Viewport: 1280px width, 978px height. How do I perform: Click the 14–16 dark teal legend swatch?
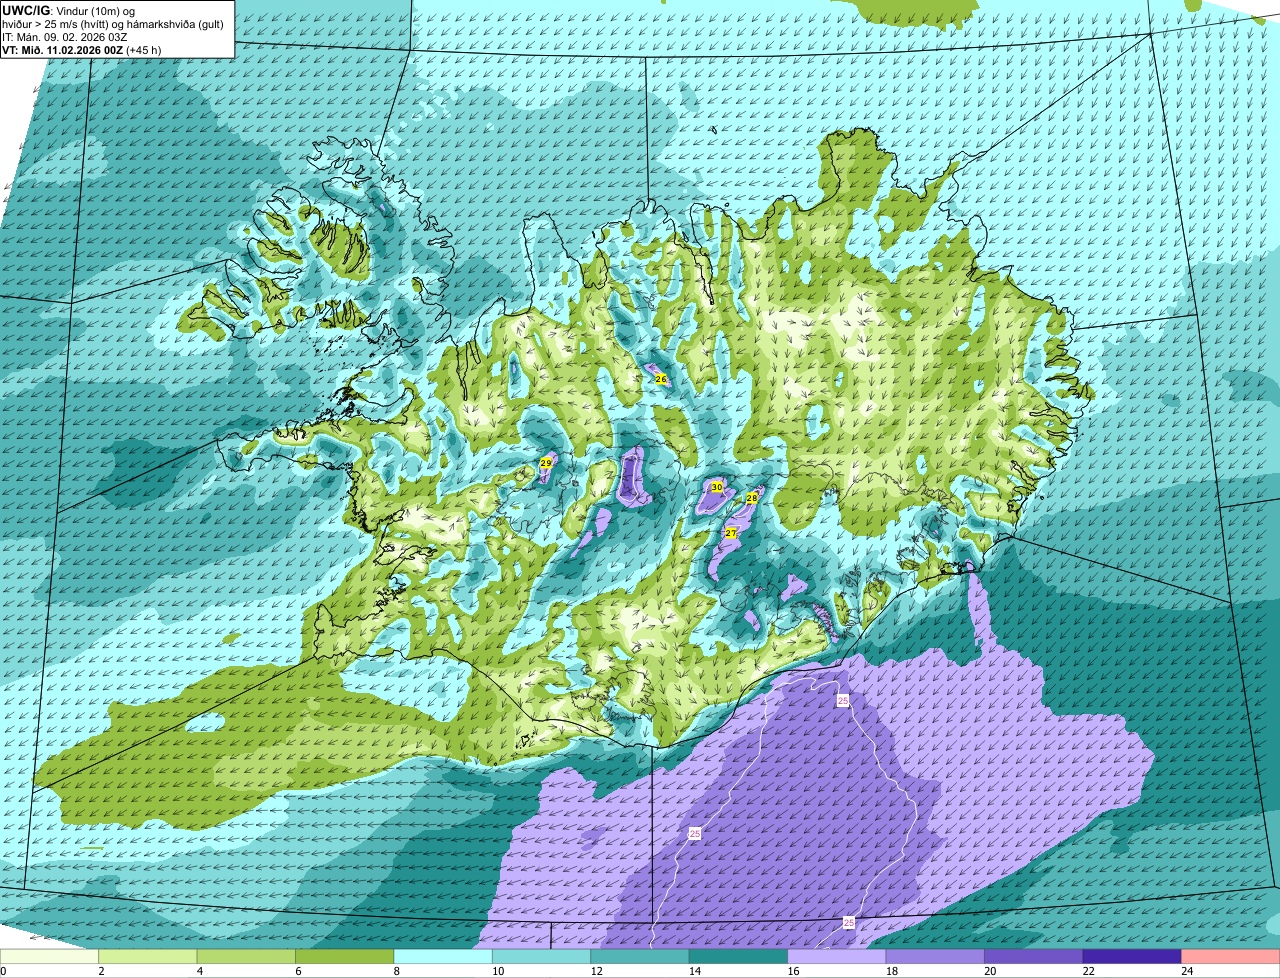739,956
